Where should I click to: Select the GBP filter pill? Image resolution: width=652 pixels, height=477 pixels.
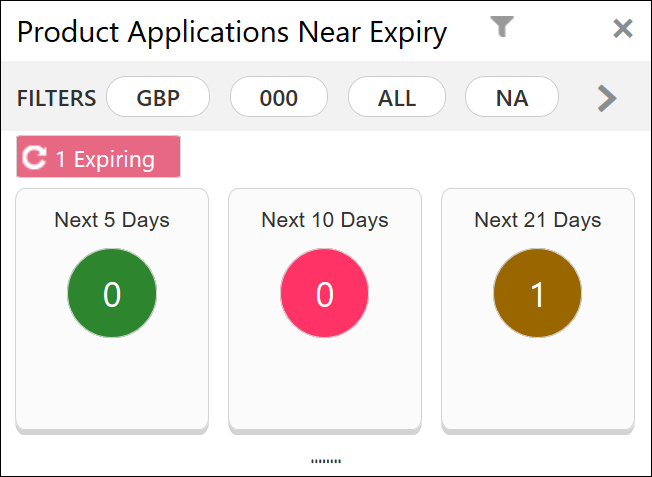[158, 97]
